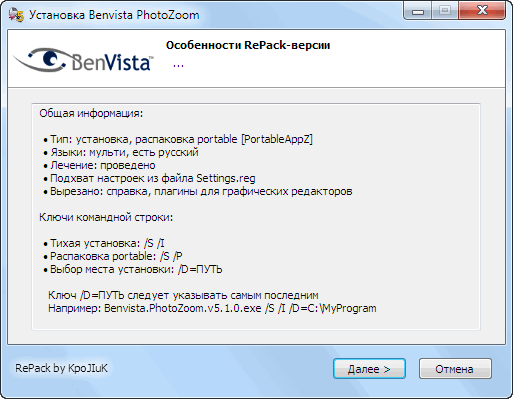This screenshot has width=513, height=399.
Task: Click the disabled maximize window button
Action: pos(445,11)
